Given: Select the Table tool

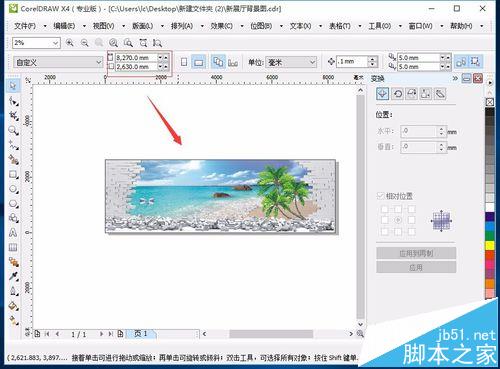Looking at the screenshot, I should click(x=13, y=247).
